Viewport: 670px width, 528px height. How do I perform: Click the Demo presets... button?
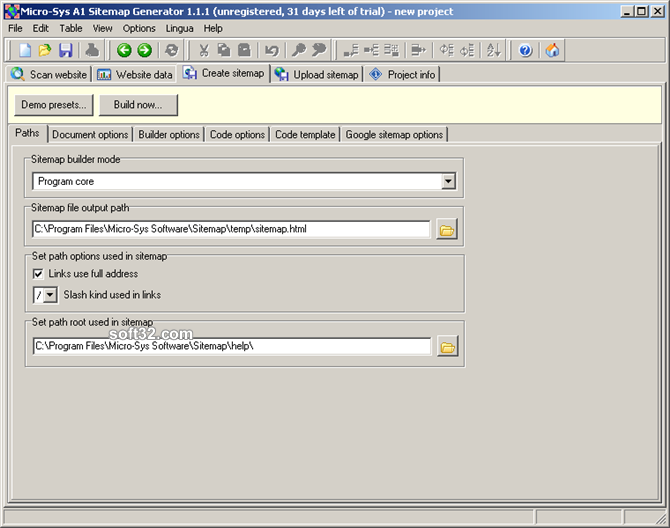pos(54,105)
